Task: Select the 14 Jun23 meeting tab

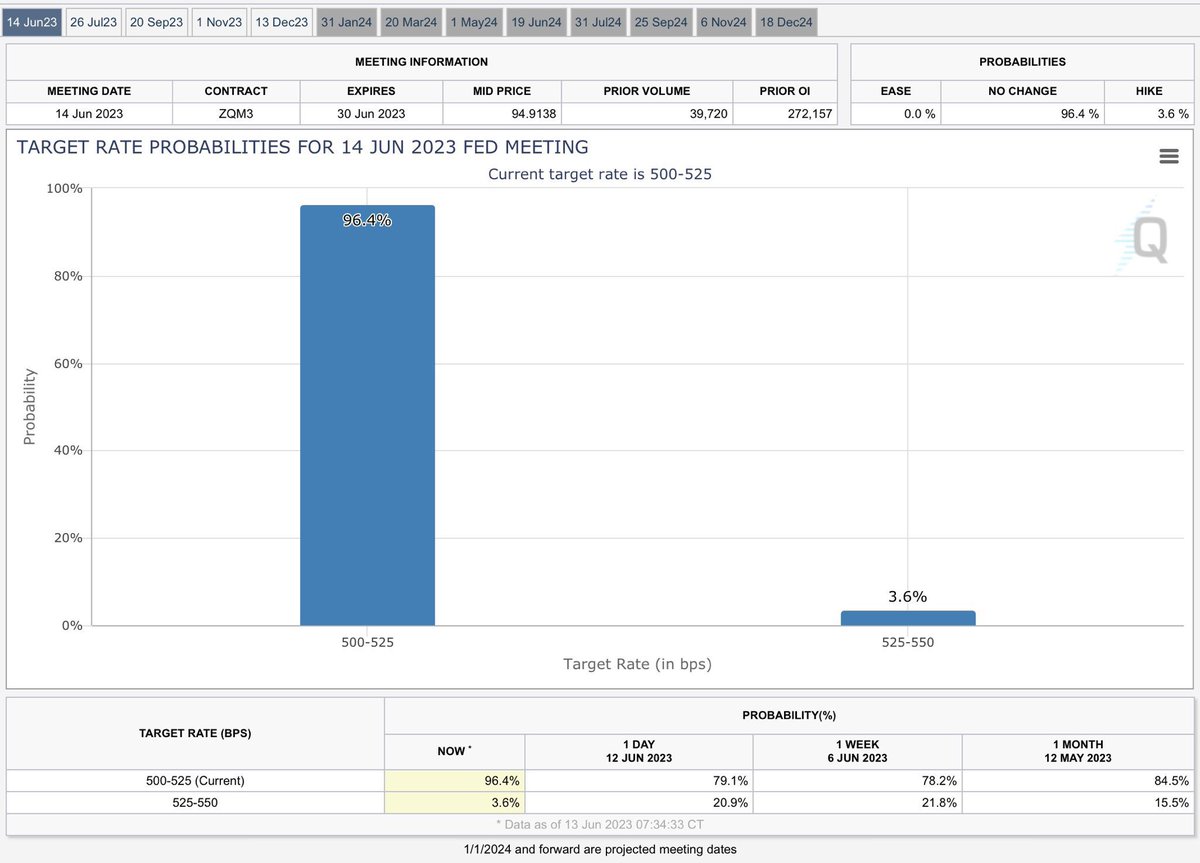Action: [32, 22]
